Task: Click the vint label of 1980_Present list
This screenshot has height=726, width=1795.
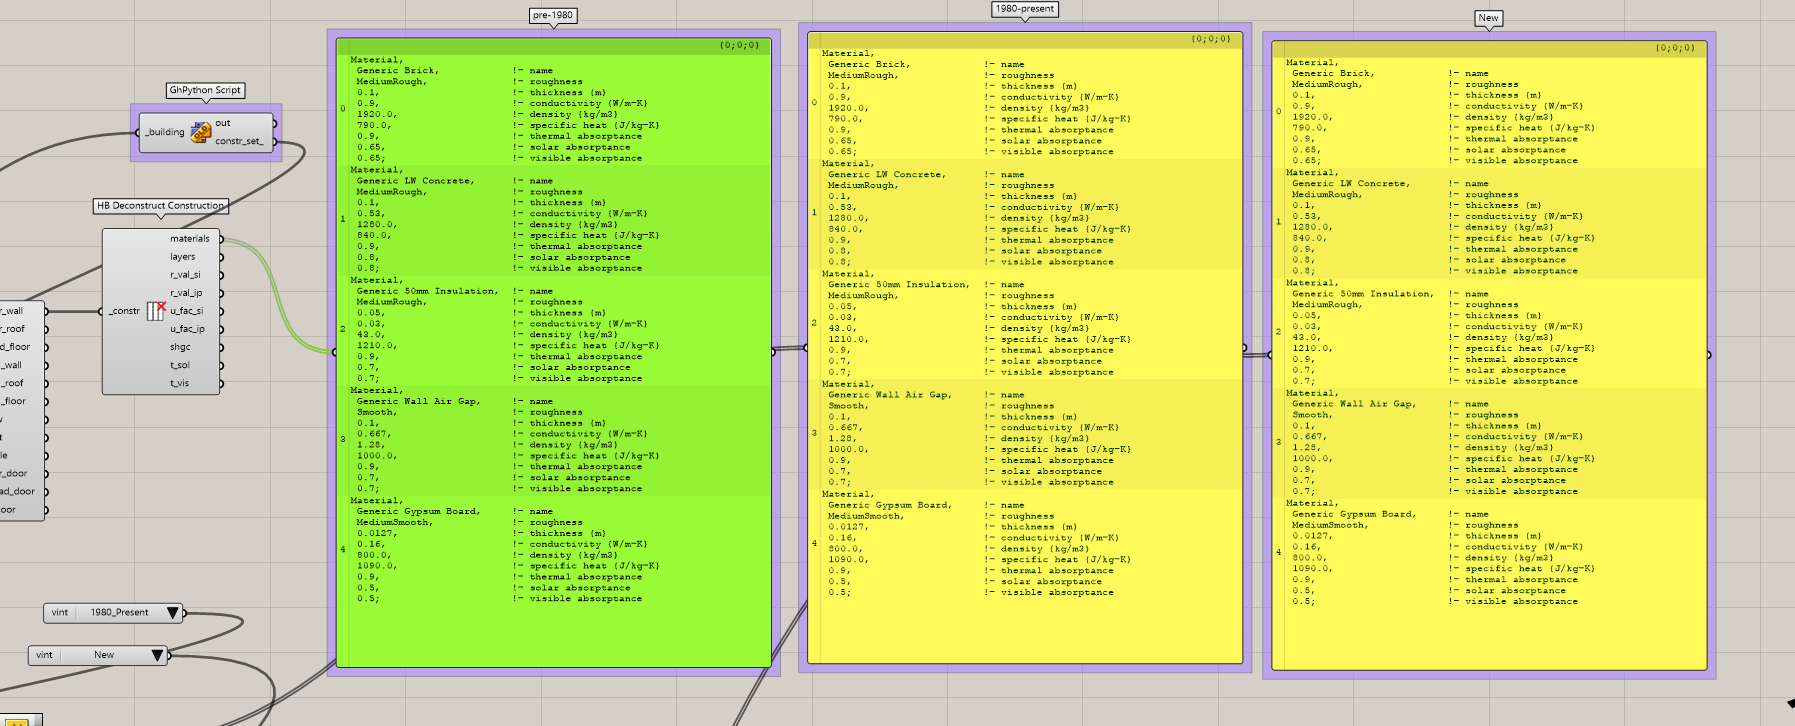Action: click(60, 613)
